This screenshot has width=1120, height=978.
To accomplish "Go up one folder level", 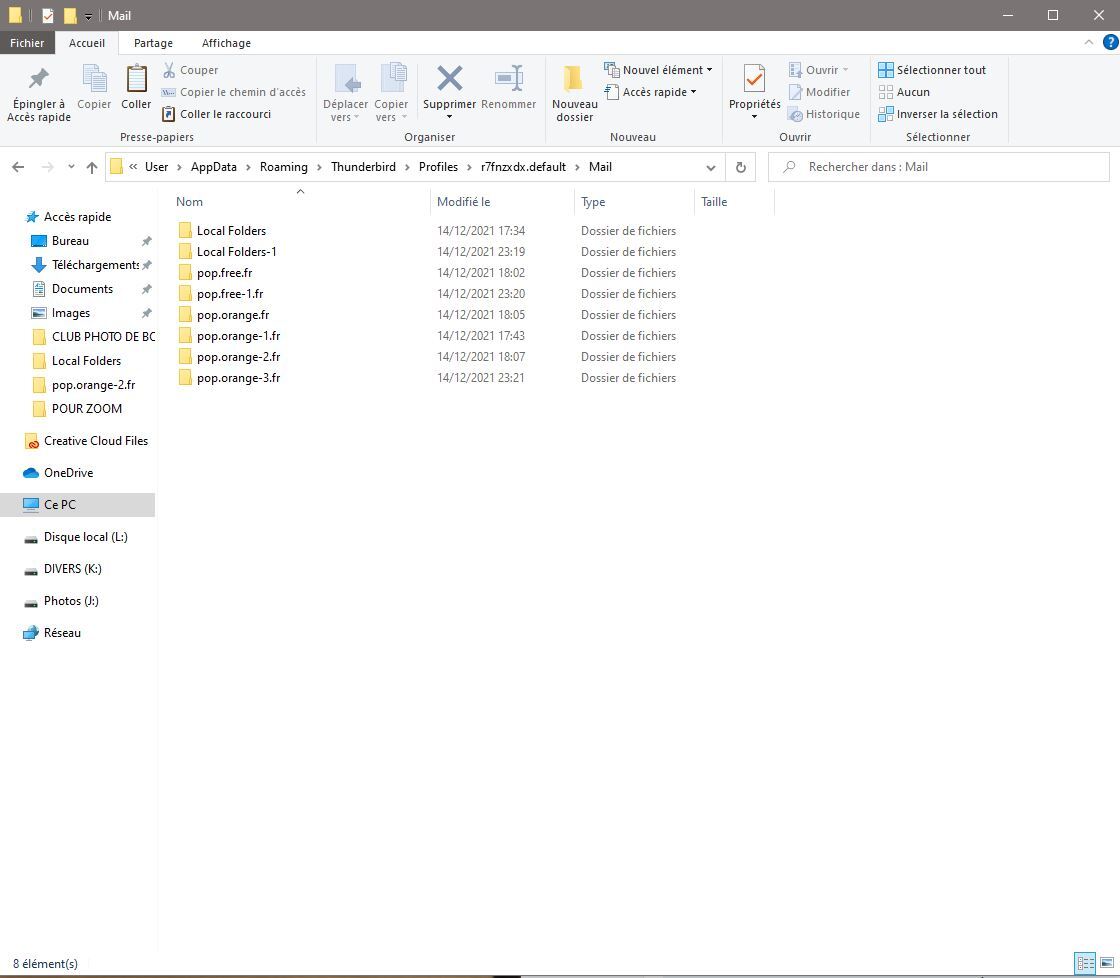I will pyautogui.click(x=91, y=167).
